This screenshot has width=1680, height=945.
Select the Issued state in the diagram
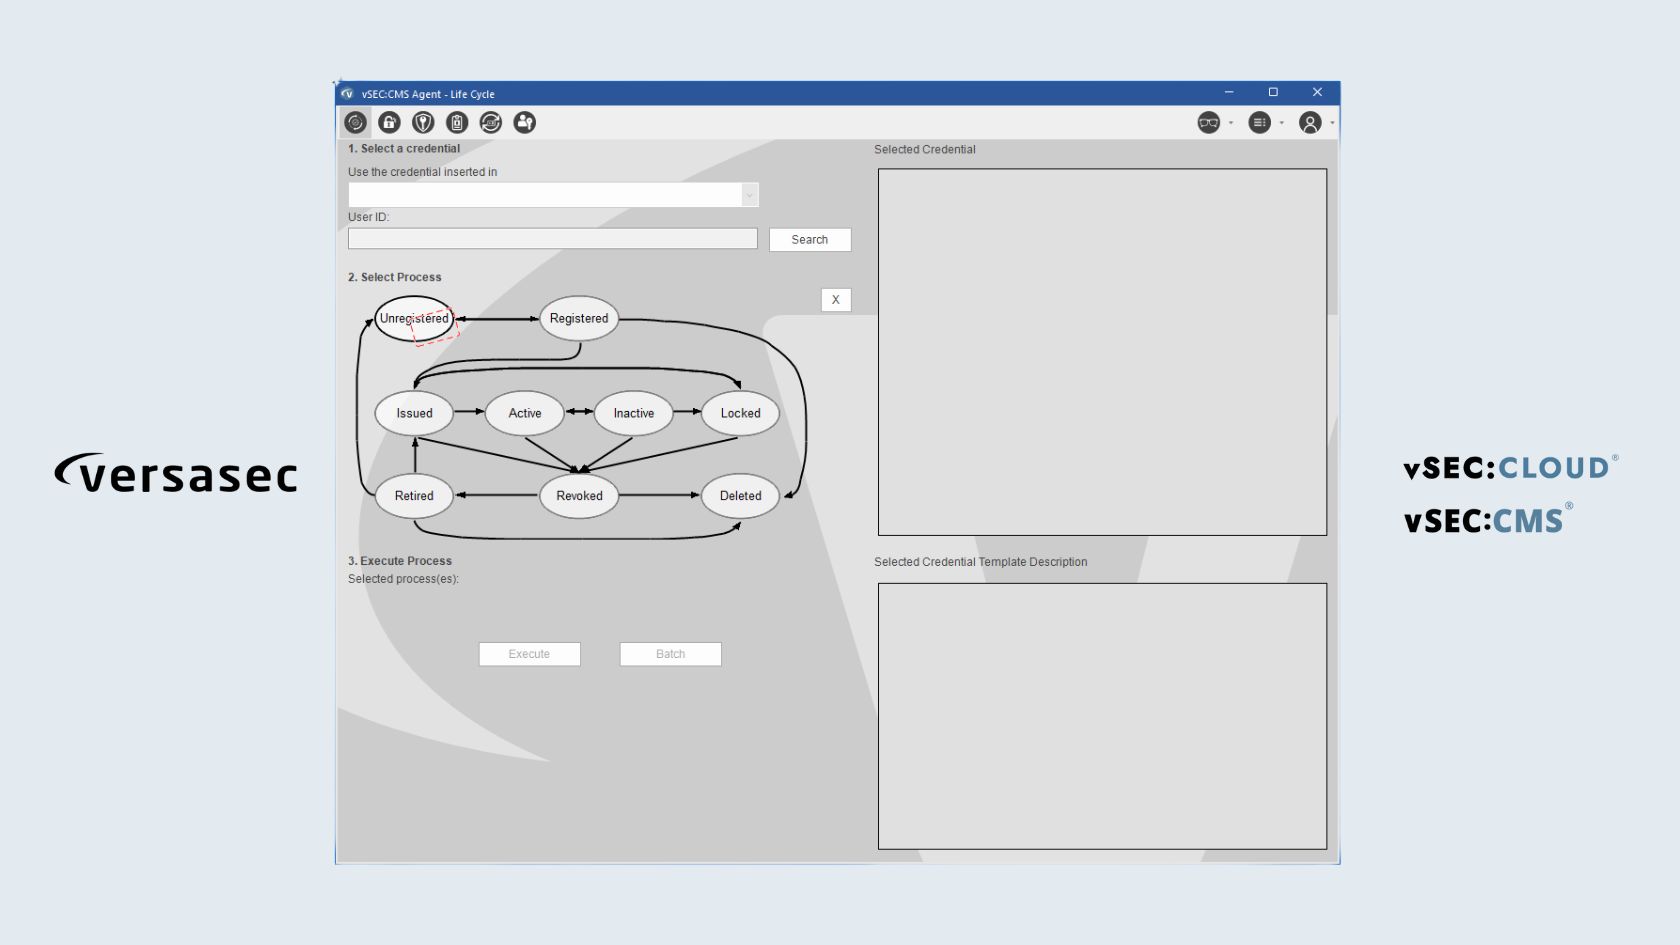point(414,413)
